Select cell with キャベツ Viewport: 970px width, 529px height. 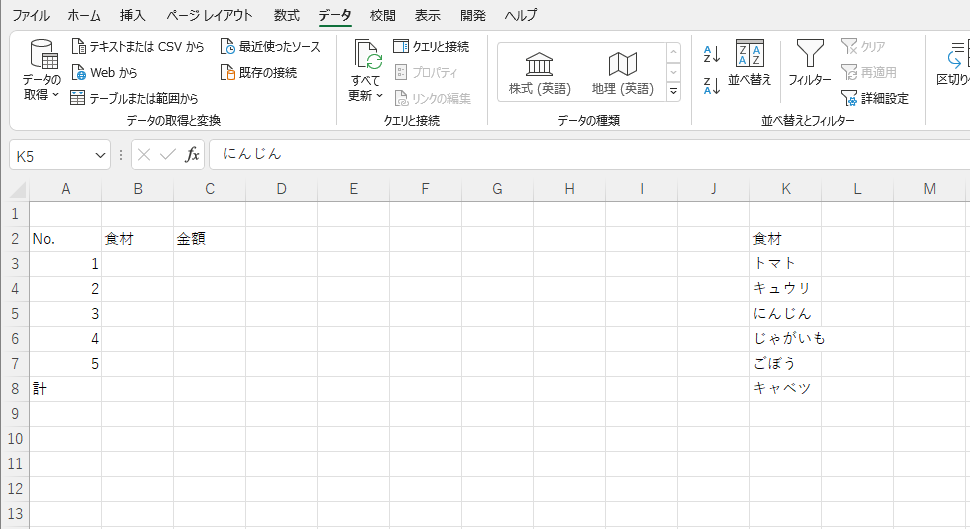tap(786, 389)
